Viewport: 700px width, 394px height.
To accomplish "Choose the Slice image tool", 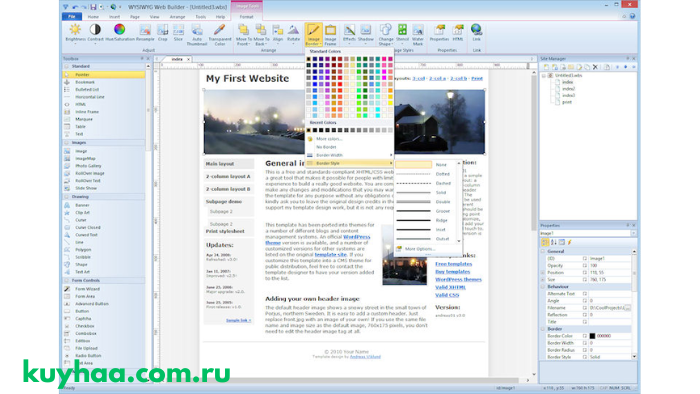I will pyautogui.click(x=178, y=33).
